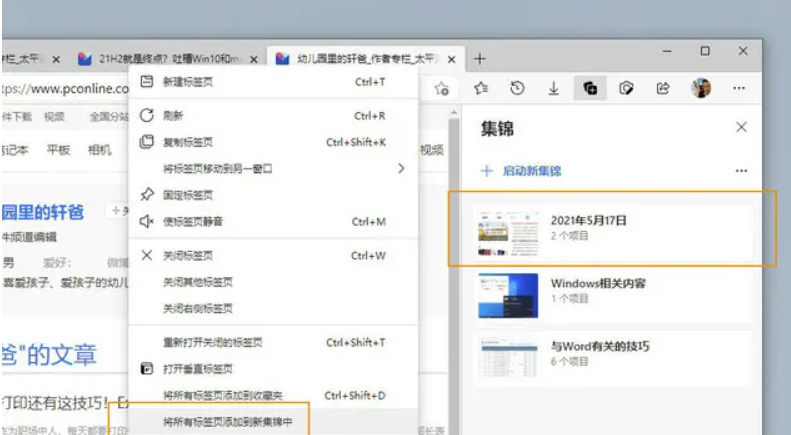The height and width of the screenshot is (435, 791).
Task: Close the Collections (集锦) panel
Action: point(741,127)
